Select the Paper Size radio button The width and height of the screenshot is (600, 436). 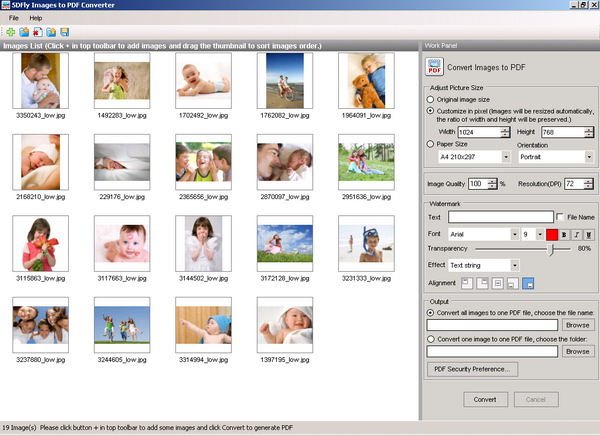click(431, 144)
